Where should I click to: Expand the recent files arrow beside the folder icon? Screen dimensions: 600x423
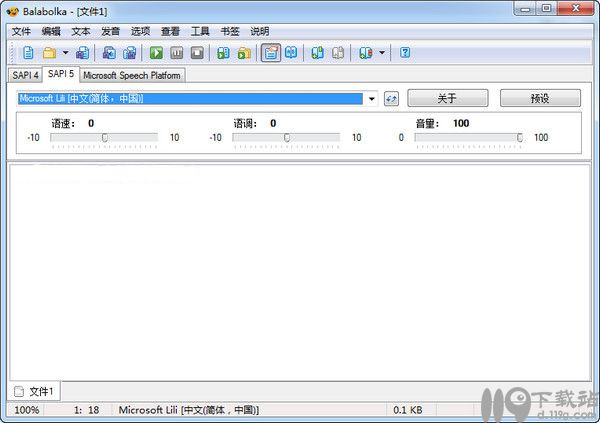click(65, 52)
